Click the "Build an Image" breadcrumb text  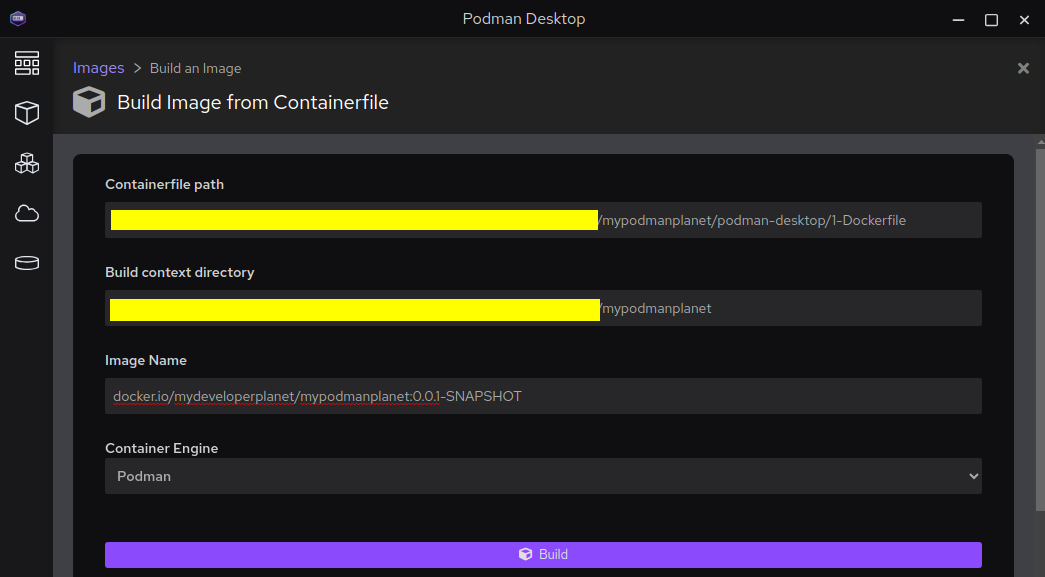[195, 69]
